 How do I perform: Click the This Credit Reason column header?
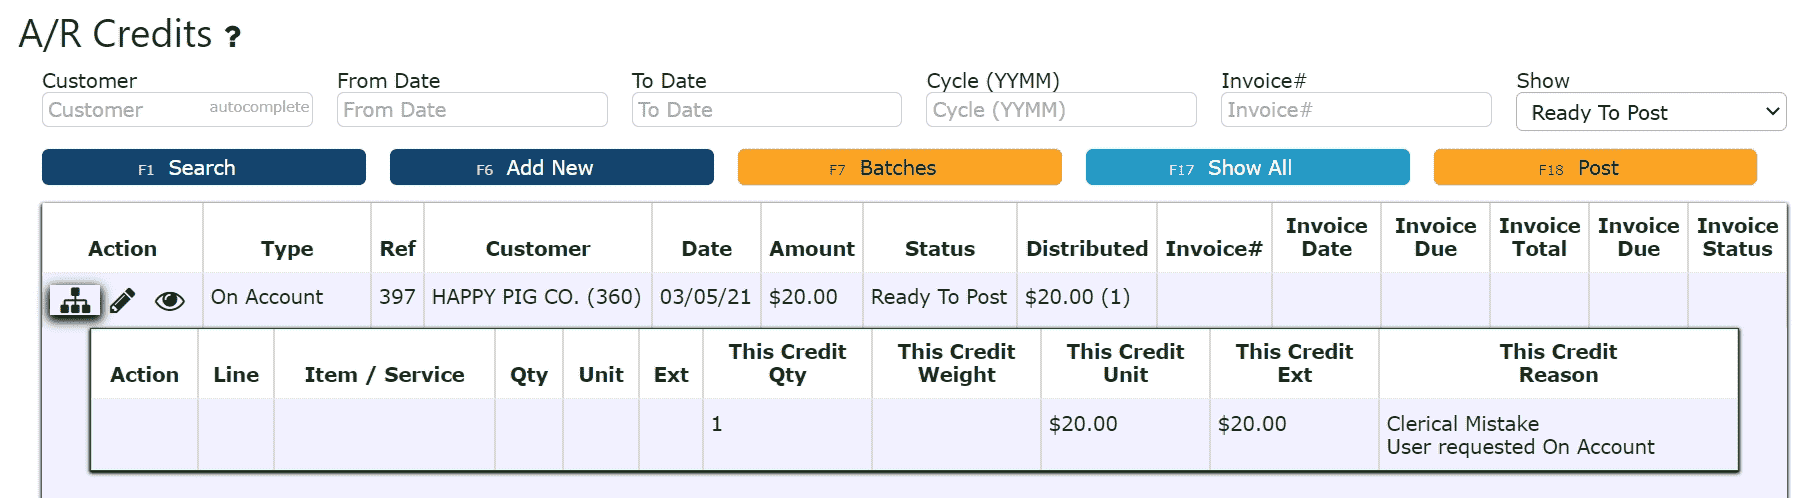tap(1558, 363)
